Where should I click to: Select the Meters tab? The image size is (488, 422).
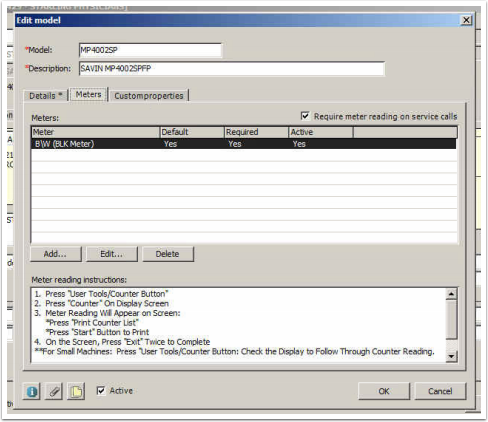(88, 95)
